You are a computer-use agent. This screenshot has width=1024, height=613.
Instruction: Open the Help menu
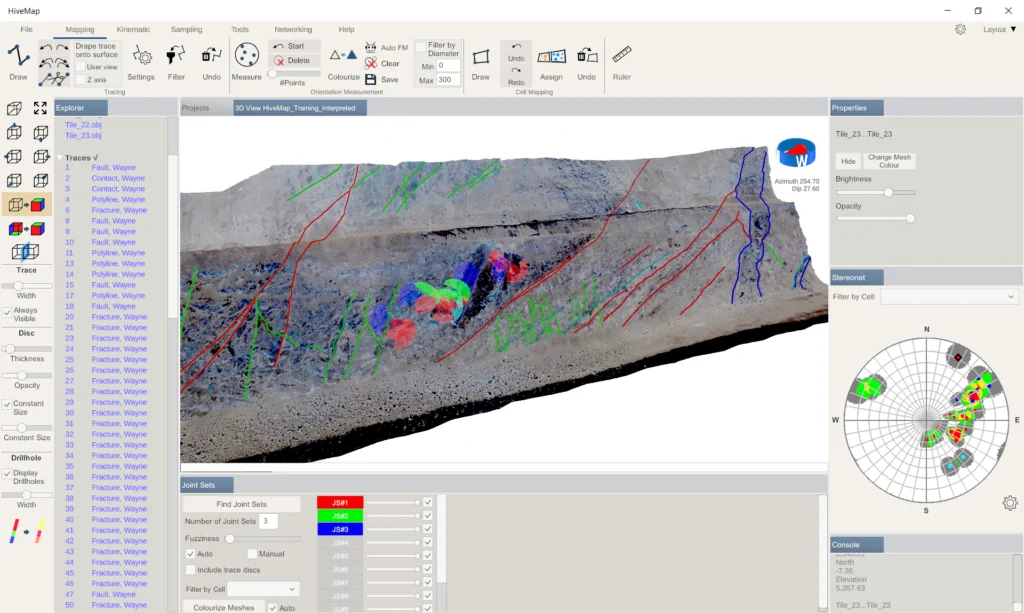(x=346, y=29)
